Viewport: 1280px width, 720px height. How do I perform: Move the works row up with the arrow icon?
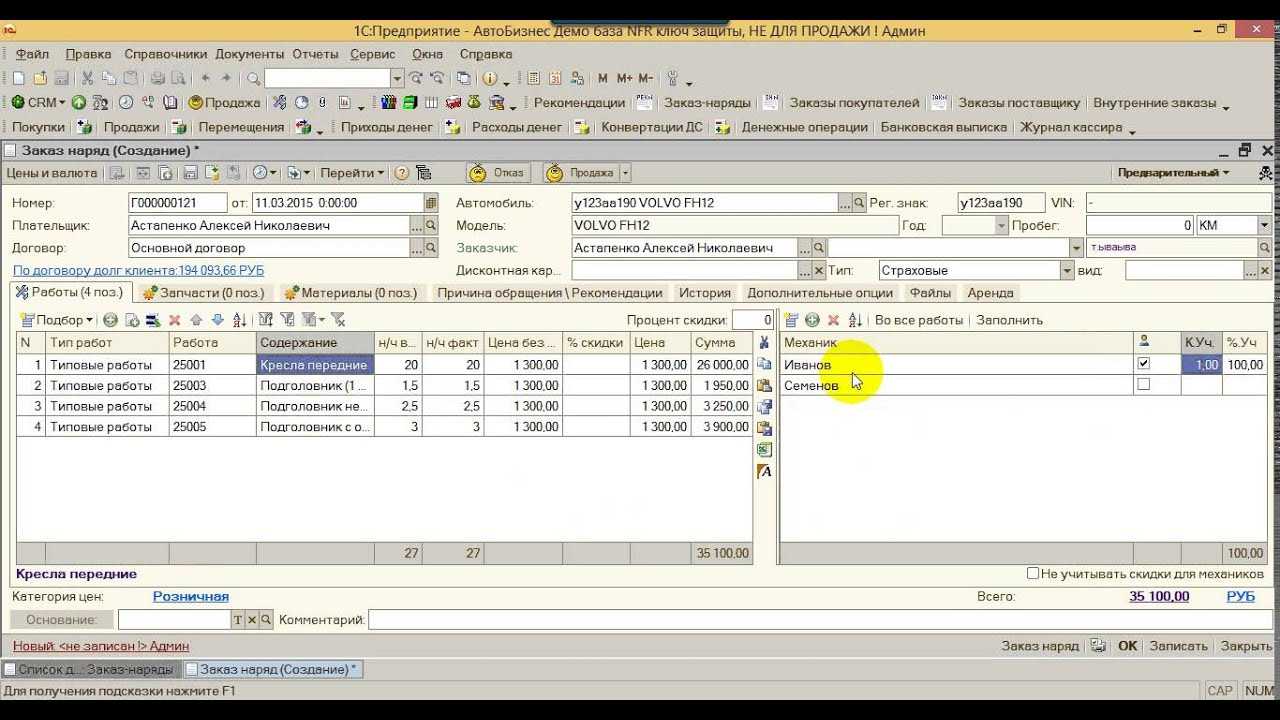(x=196, y=320)
